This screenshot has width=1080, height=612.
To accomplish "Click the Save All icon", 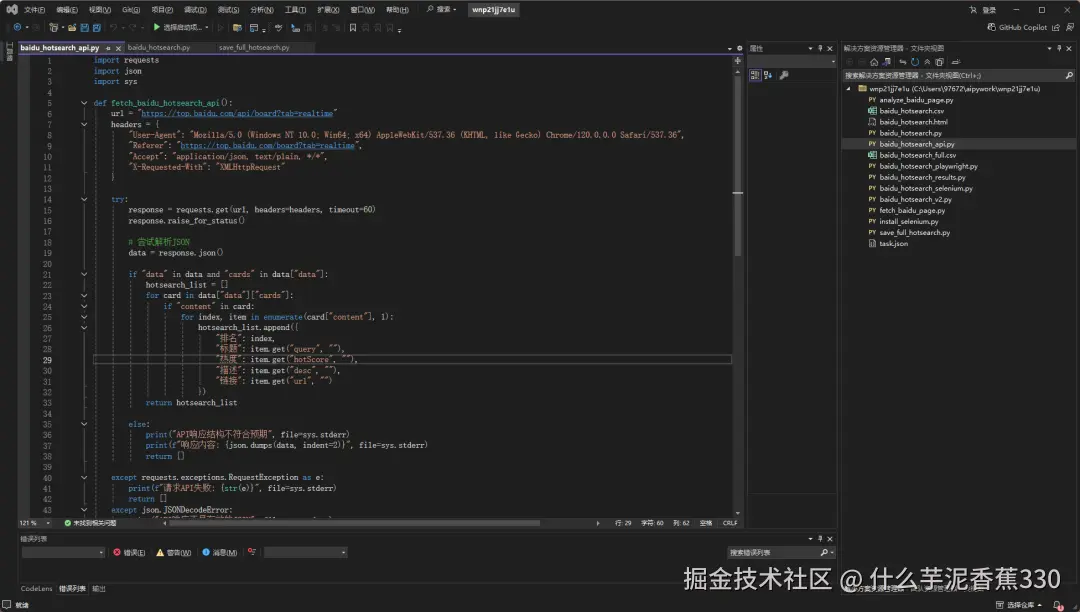I will (x=97, y=28).
